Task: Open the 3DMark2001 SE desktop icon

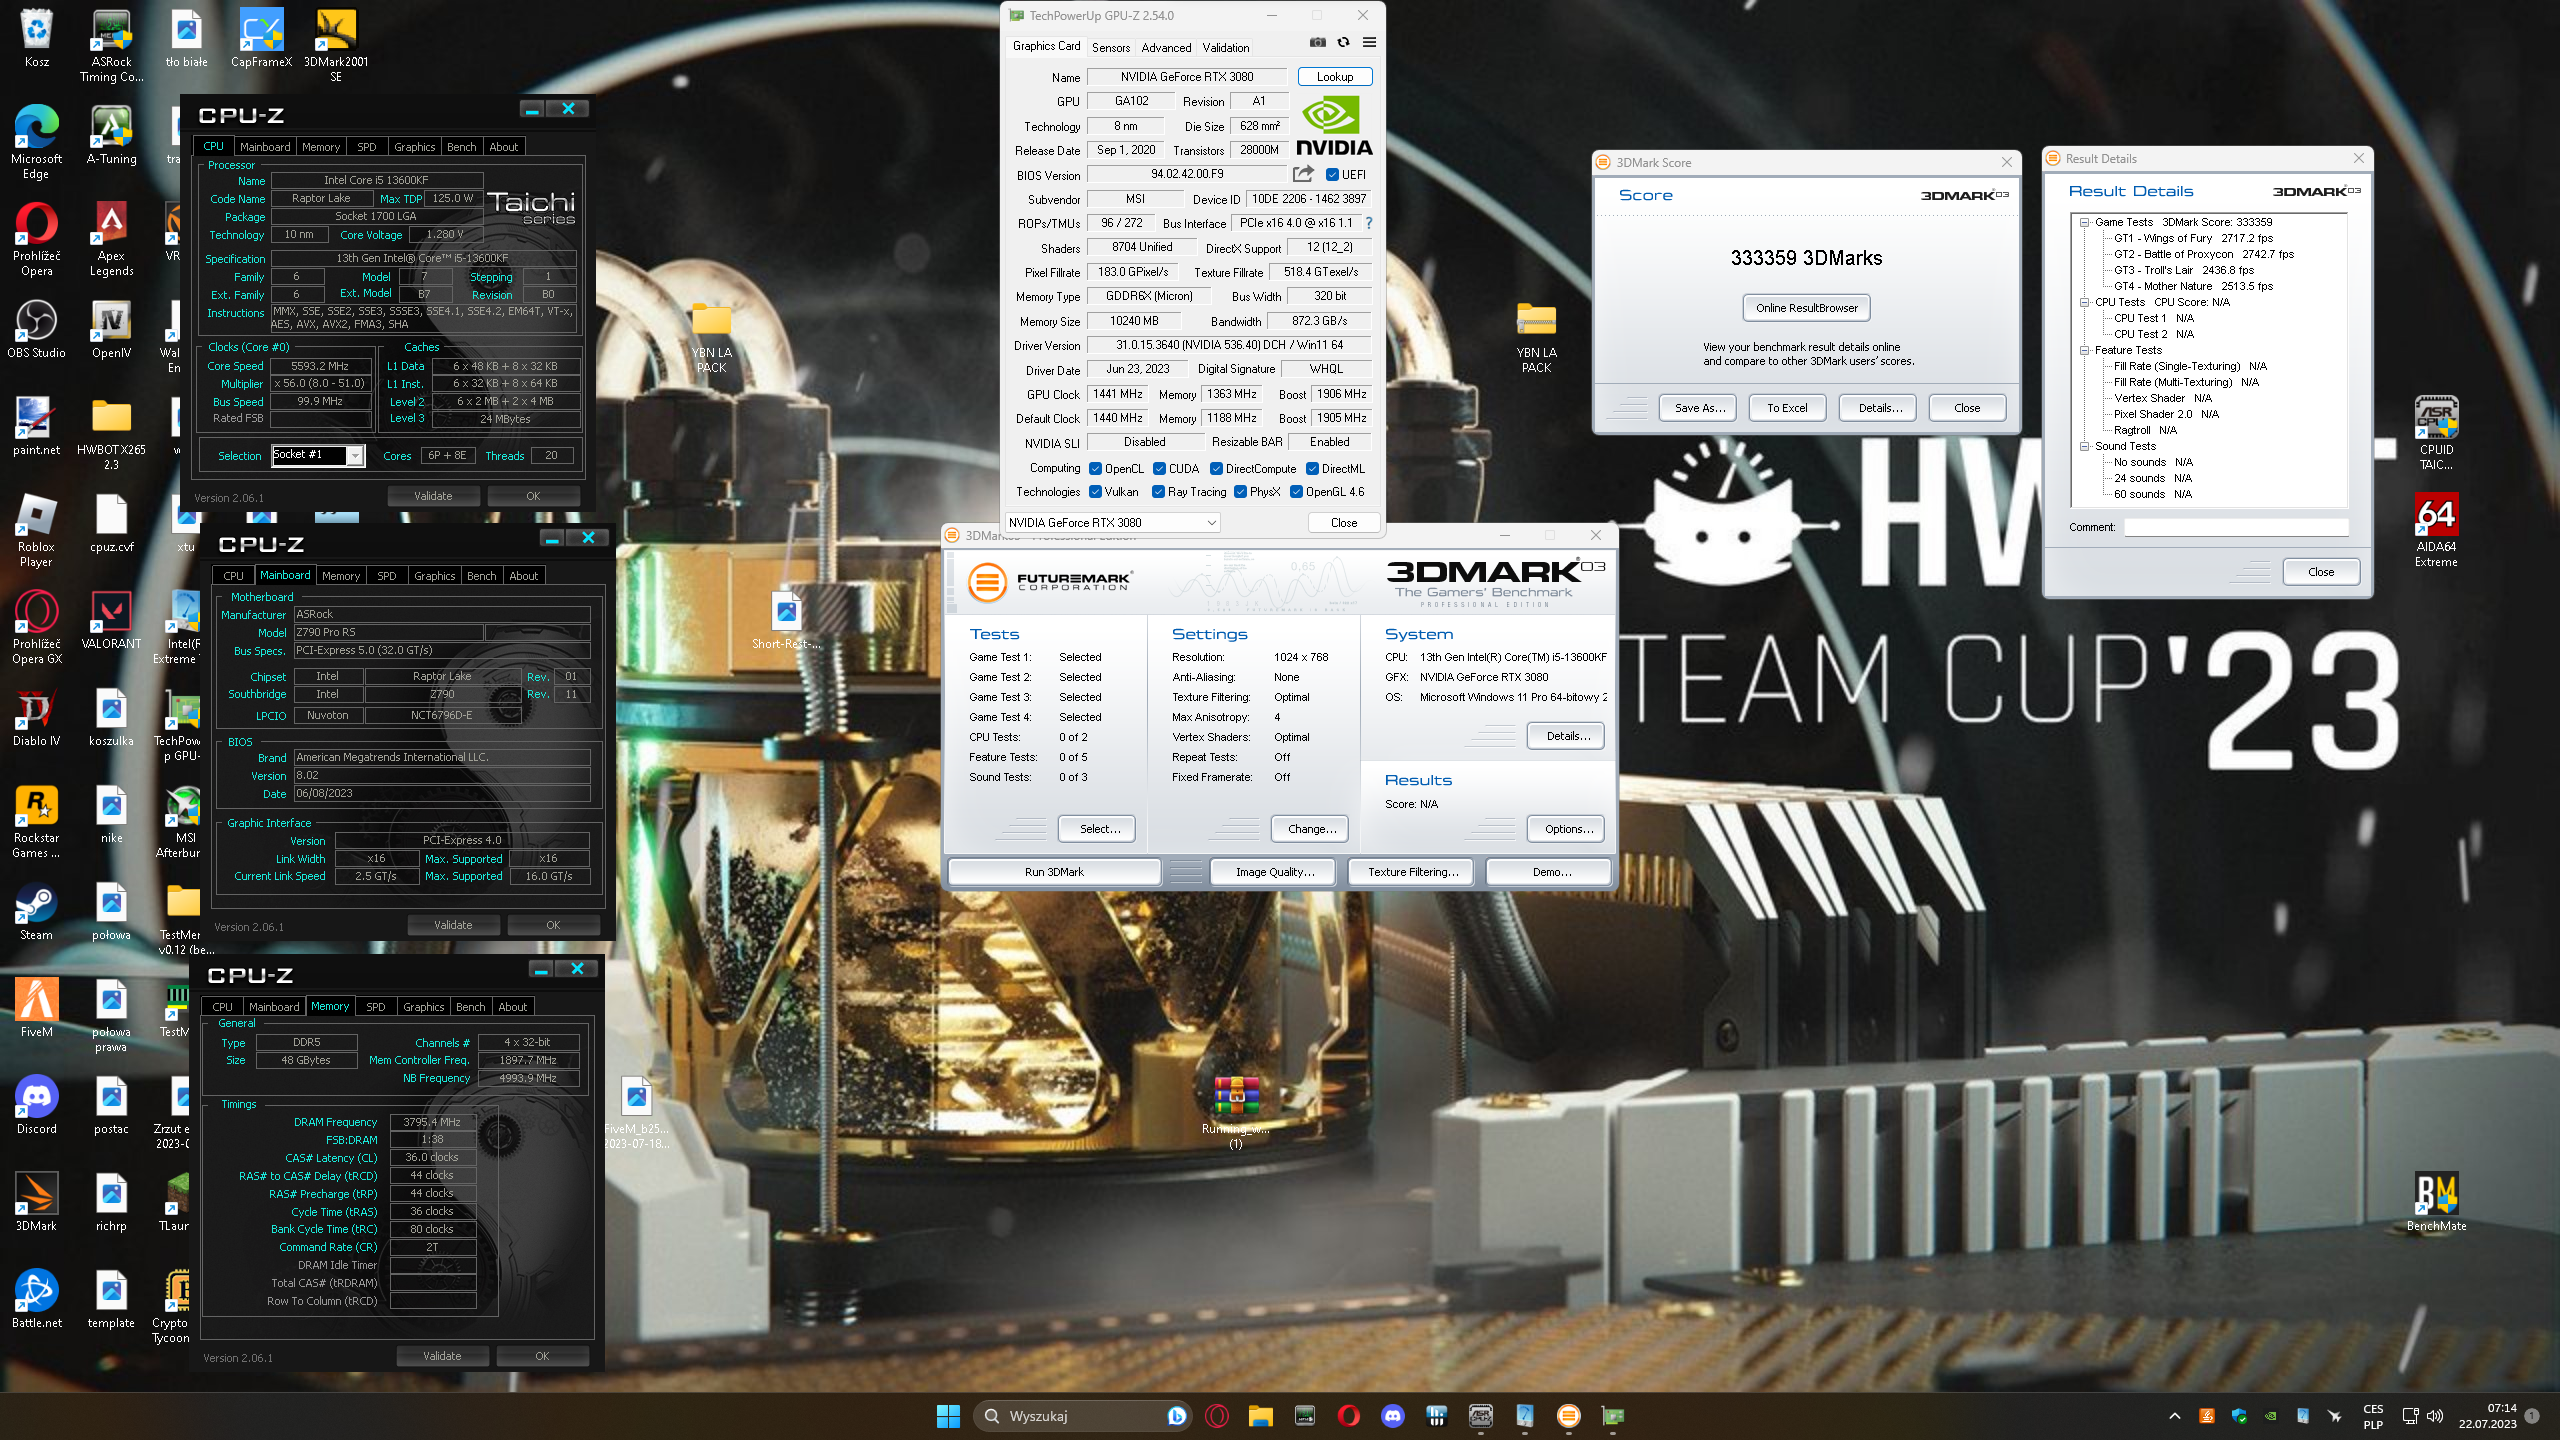Action: point(336,45)
